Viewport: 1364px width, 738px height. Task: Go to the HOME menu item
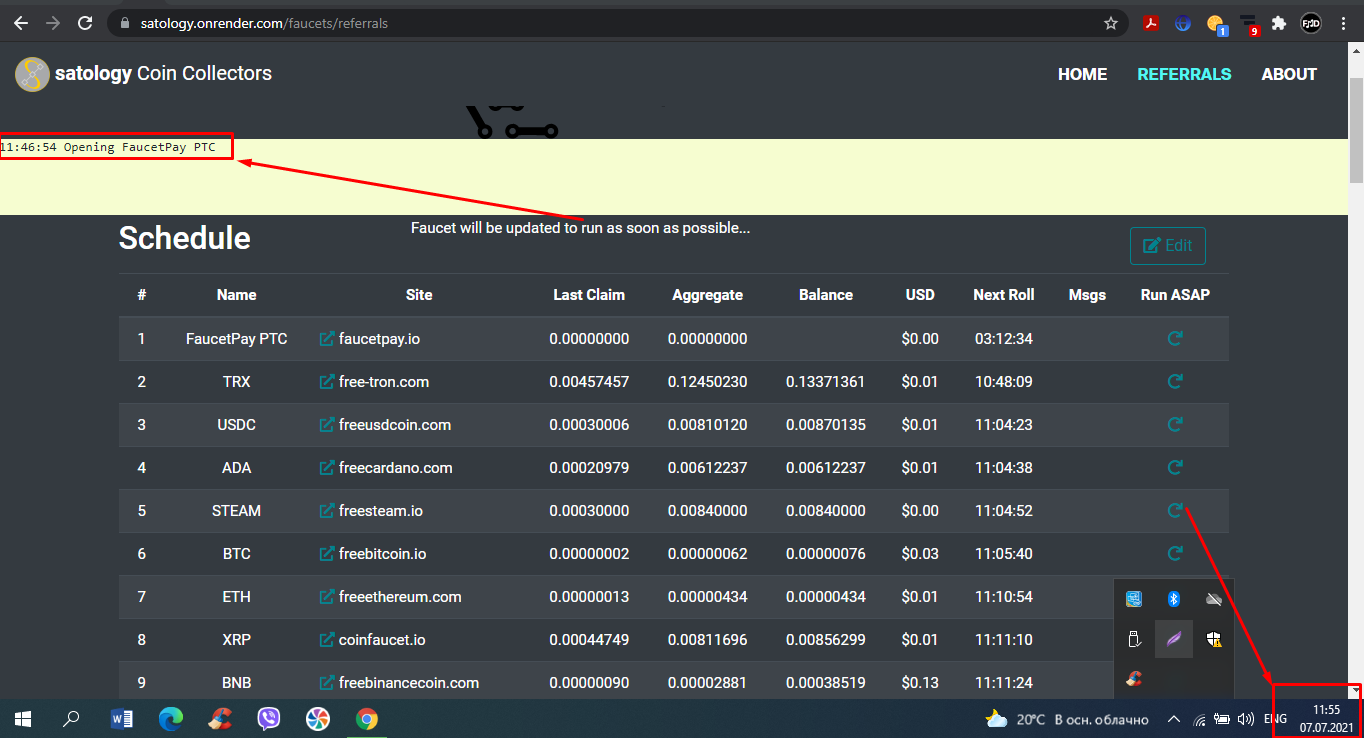[1082, 74]
